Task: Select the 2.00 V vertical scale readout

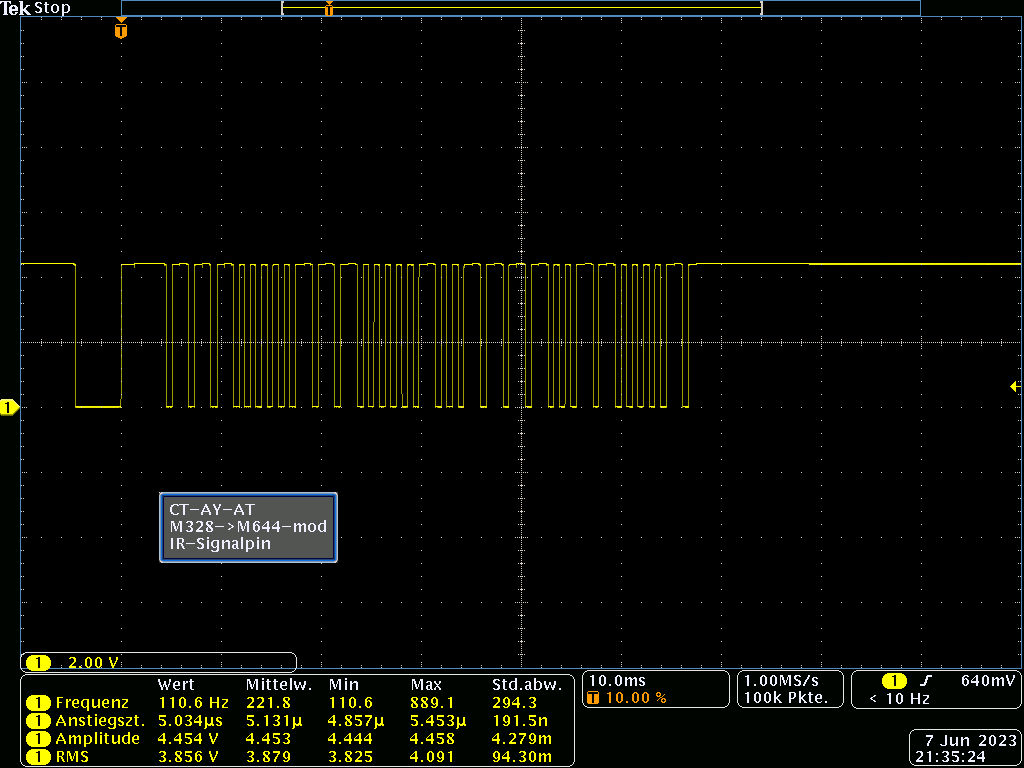Action: [x=93, y=662]
